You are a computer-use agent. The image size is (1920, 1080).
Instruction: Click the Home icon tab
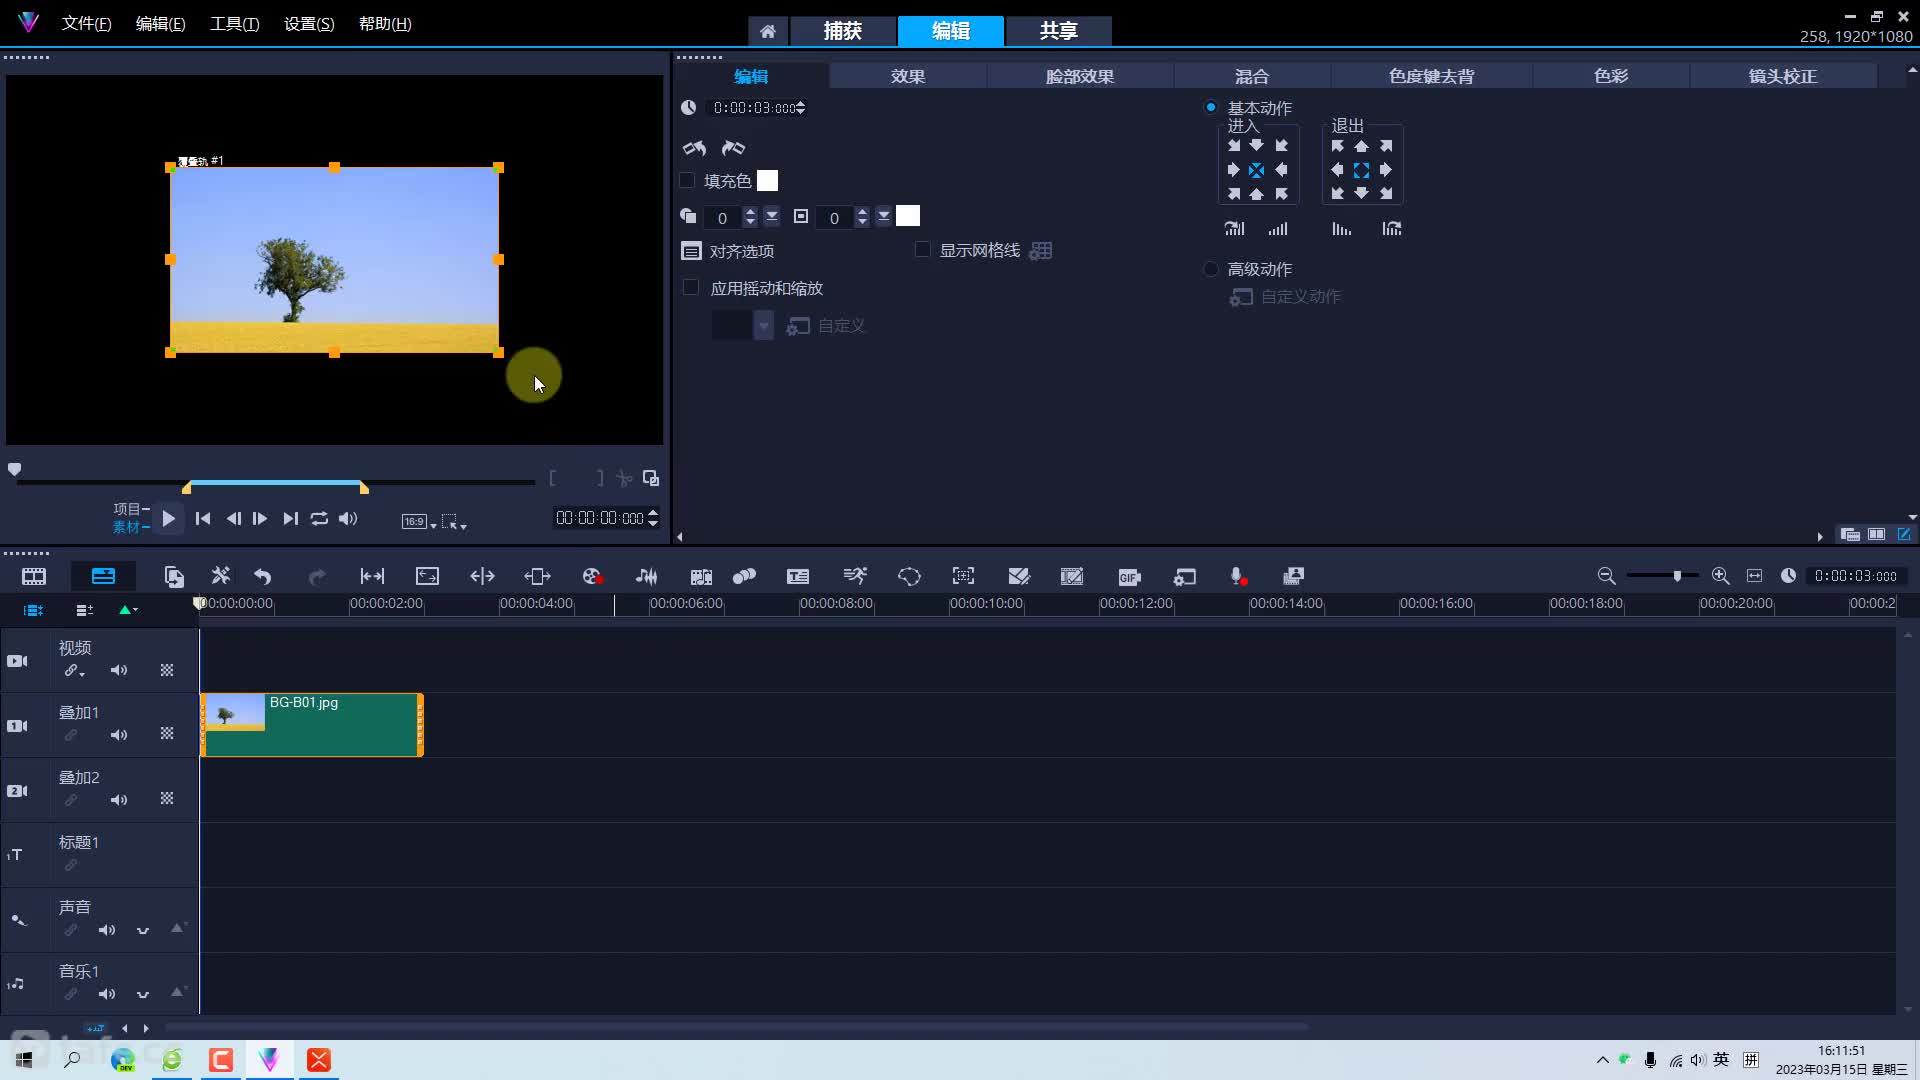click(767, 31)
